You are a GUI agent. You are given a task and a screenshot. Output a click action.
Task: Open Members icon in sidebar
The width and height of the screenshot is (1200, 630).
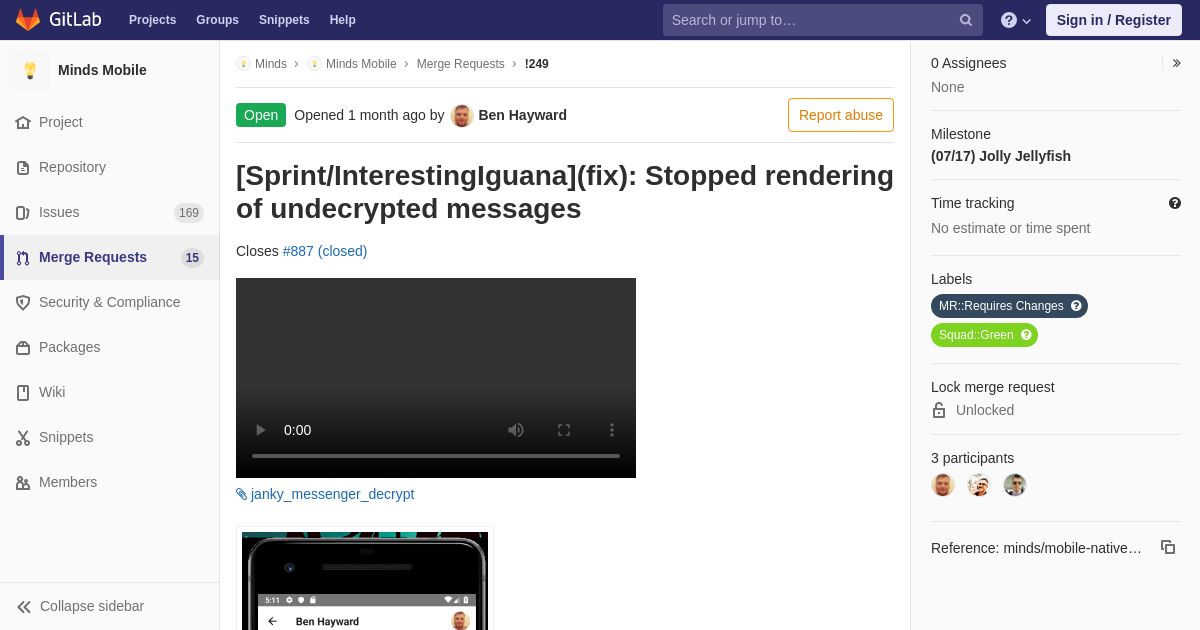click(23, 483)
